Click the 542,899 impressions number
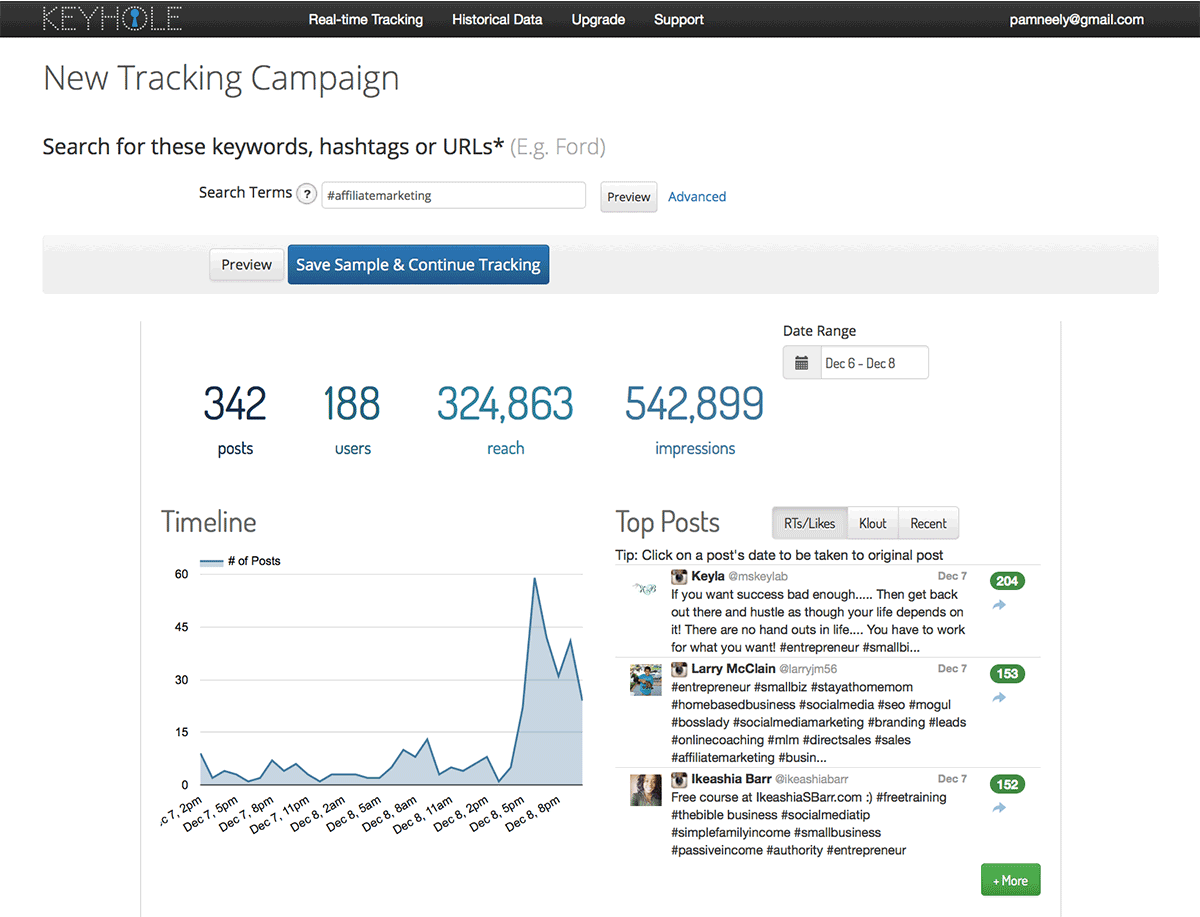 [695, 404]
